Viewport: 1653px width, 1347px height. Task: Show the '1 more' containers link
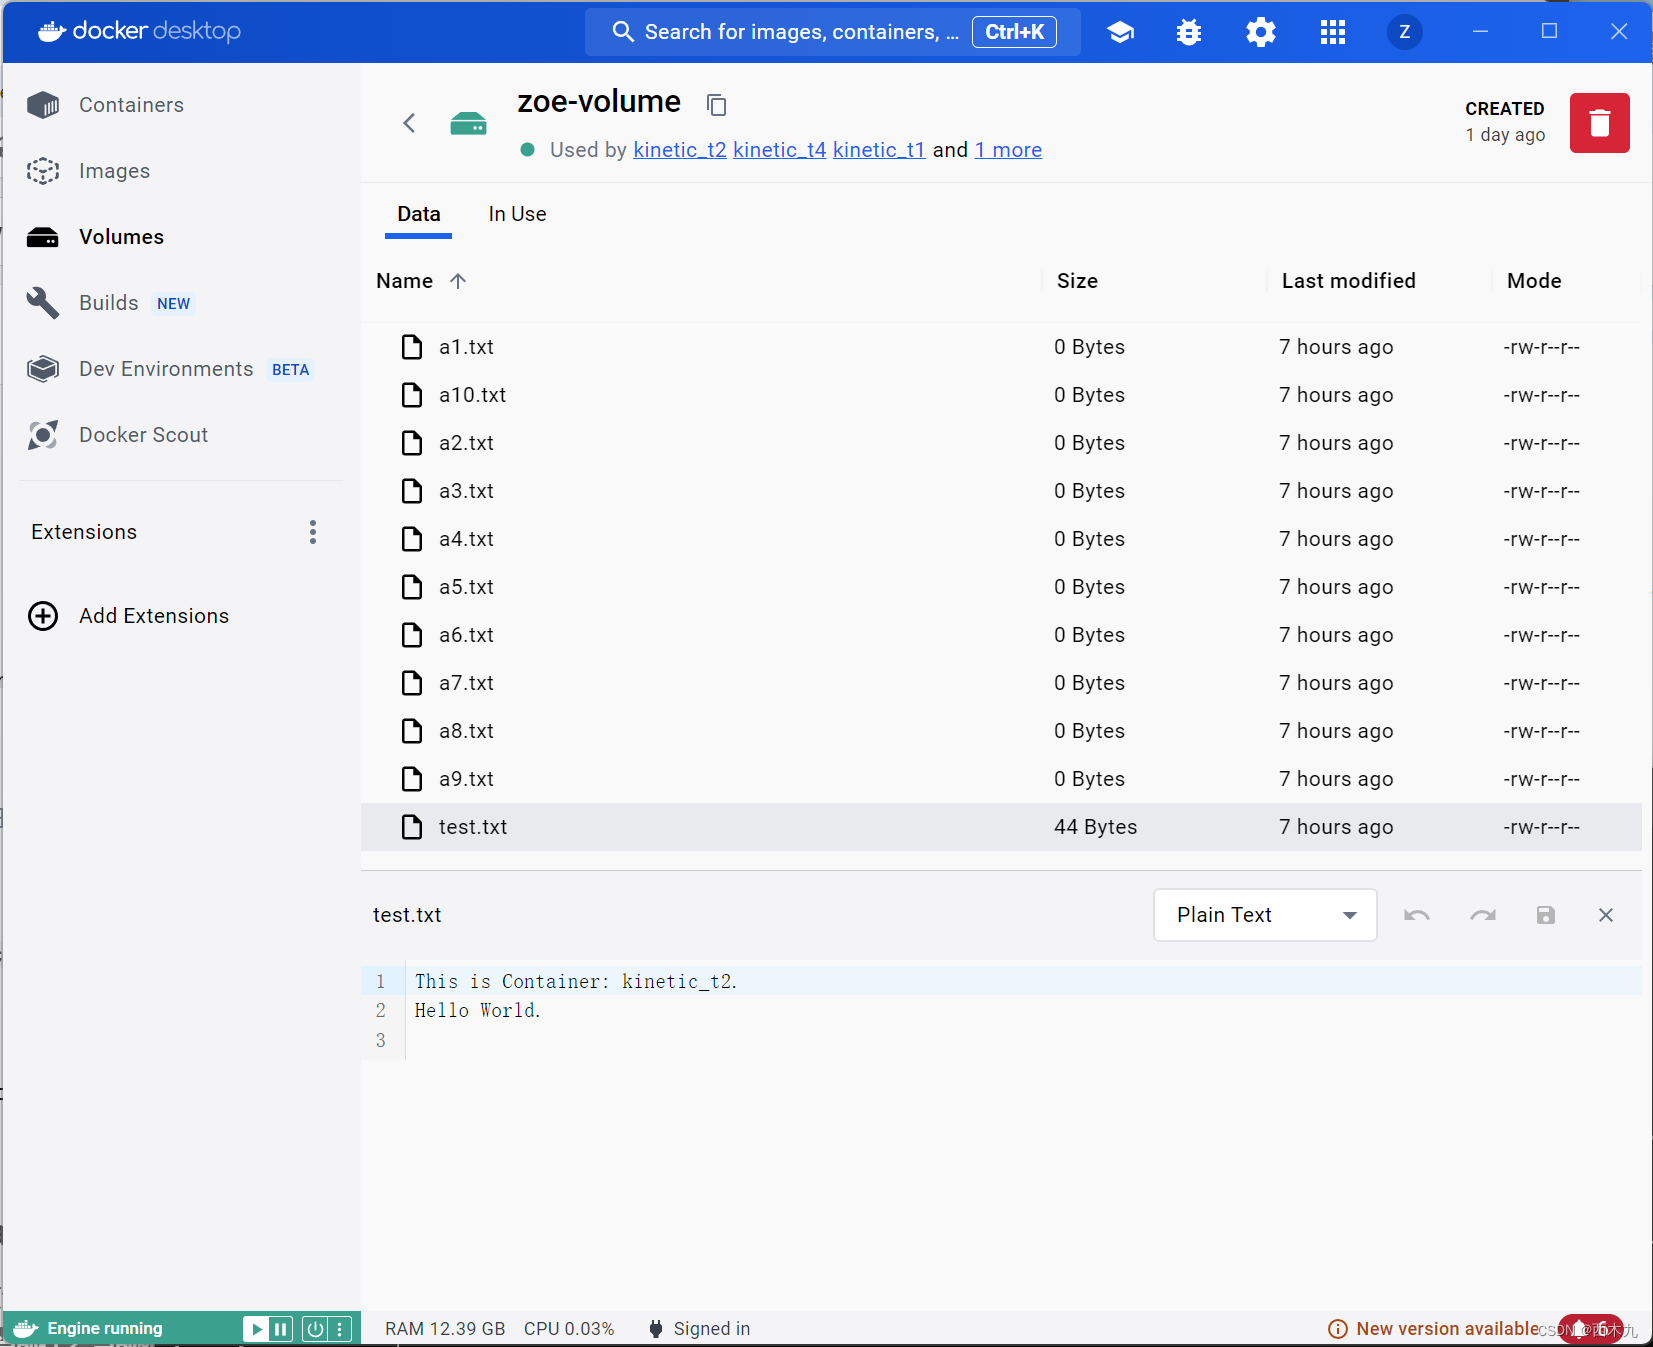(x=1008, y=150)
